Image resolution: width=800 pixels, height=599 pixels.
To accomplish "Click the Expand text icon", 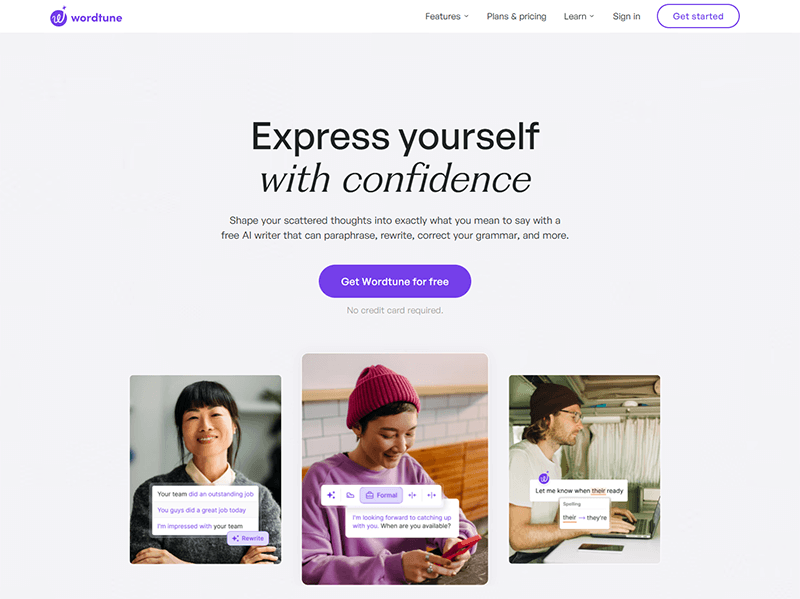I will (x=431, y=495).
